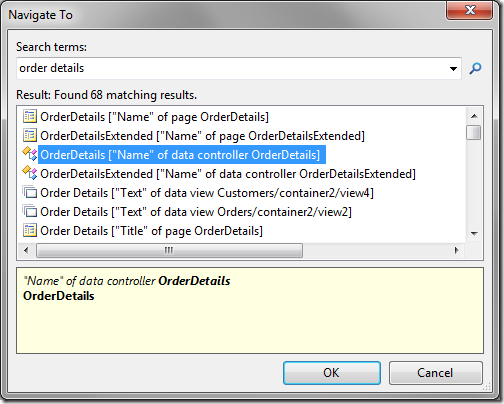Open the search terms dropdown arrow
The image size is (504, 404).
click(x=453, y=69)
